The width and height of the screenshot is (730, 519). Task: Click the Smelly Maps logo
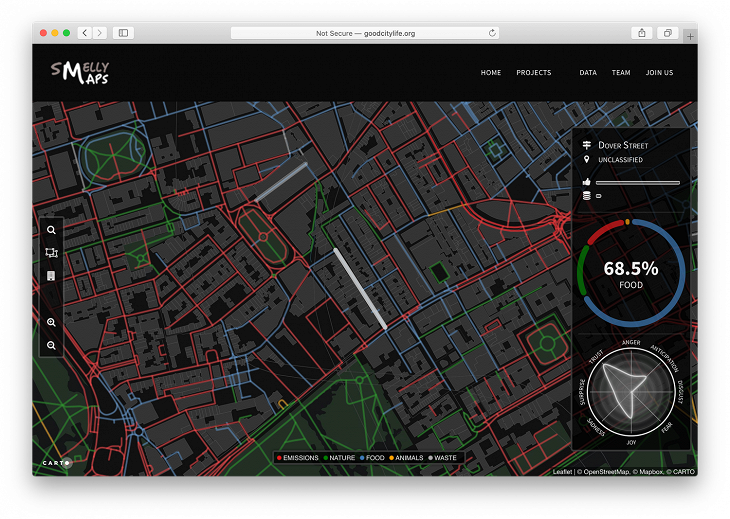80,72
